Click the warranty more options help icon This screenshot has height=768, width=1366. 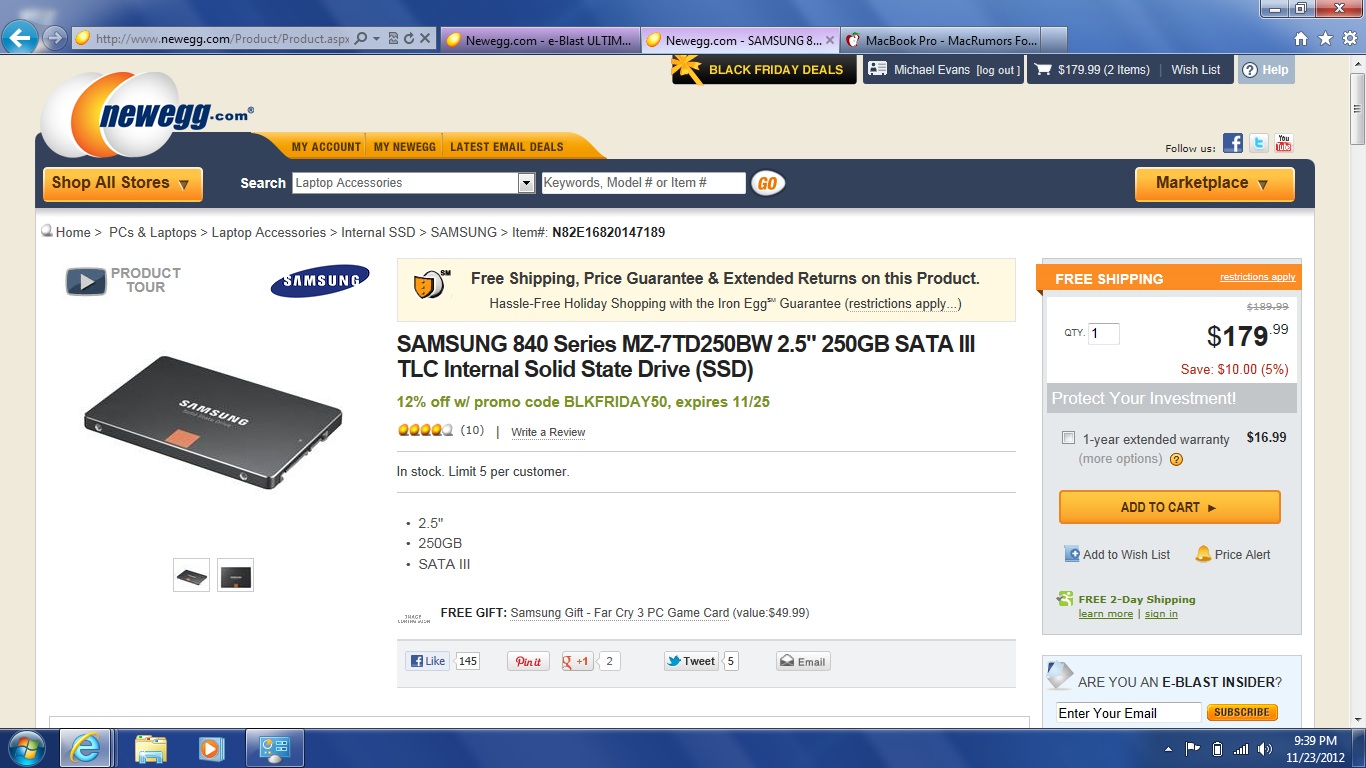[1176, 460]
